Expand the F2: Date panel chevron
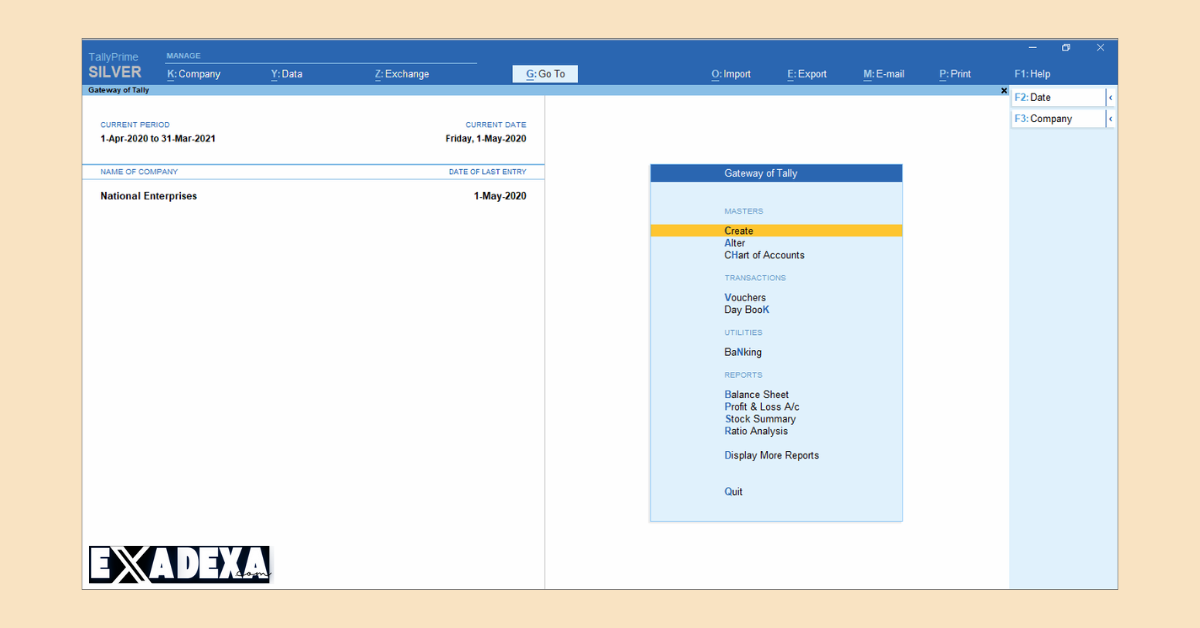The height and width of the screenshot is (628, 1200). [x=1109, y=97]
